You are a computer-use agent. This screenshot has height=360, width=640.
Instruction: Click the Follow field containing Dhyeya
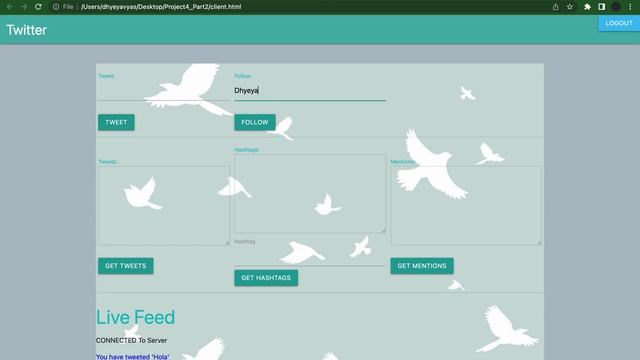[310, 91]
